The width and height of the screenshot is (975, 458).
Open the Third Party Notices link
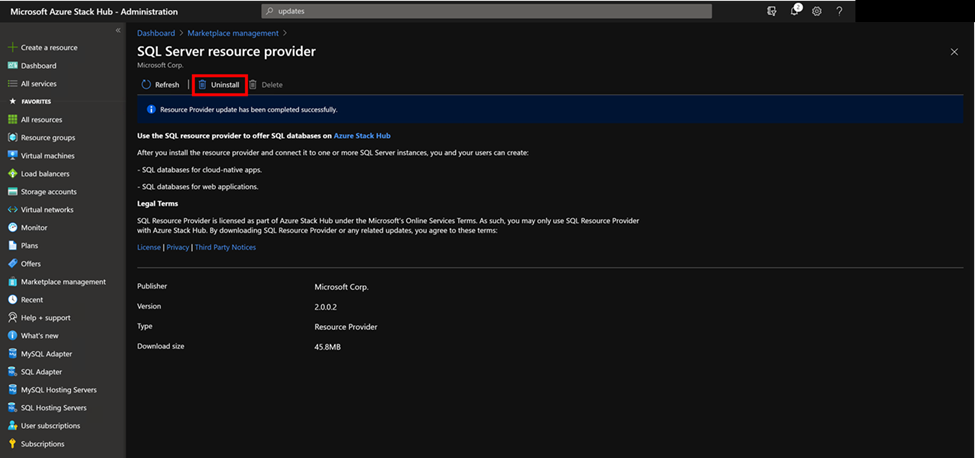(225, 247)
